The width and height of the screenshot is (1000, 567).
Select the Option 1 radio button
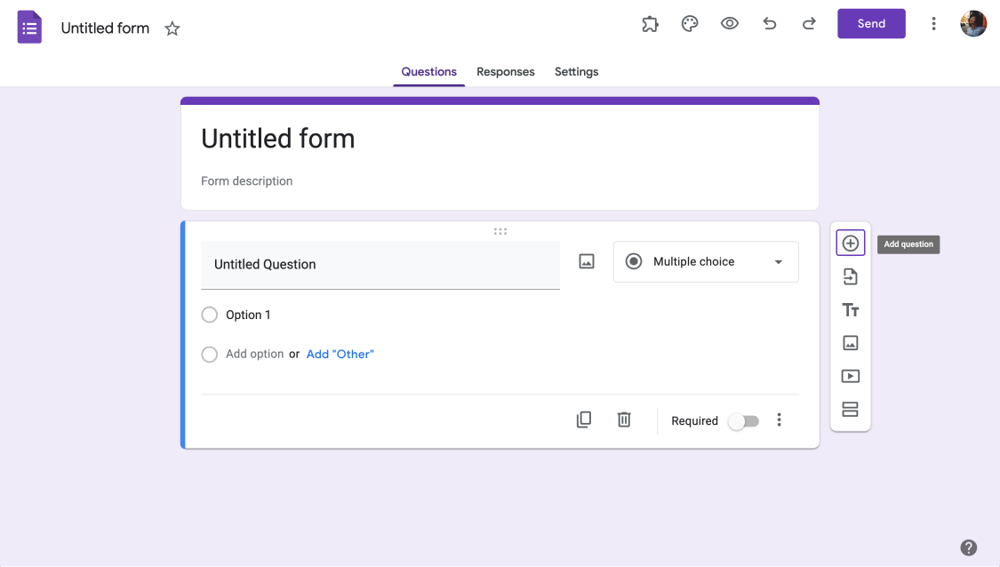[x=209, y=315]
